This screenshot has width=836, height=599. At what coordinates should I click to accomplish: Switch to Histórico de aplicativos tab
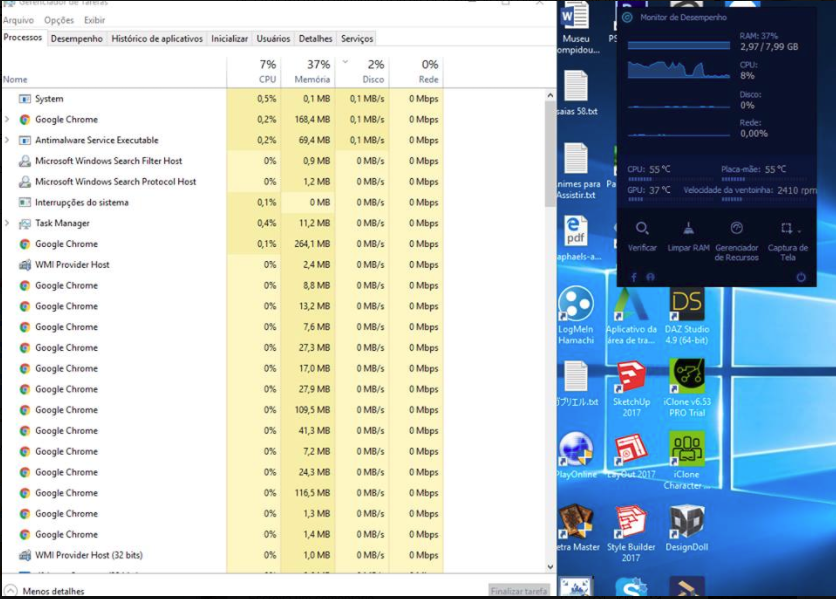coord(157,38)
